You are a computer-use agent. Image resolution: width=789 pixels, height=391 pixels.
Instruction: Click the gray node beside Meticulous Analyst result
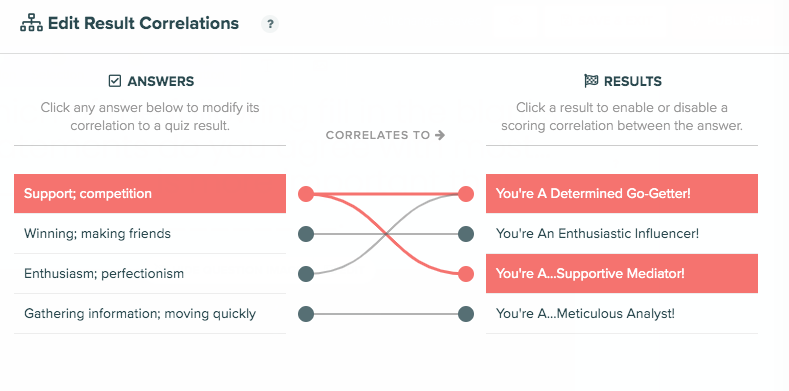point(466,314)
